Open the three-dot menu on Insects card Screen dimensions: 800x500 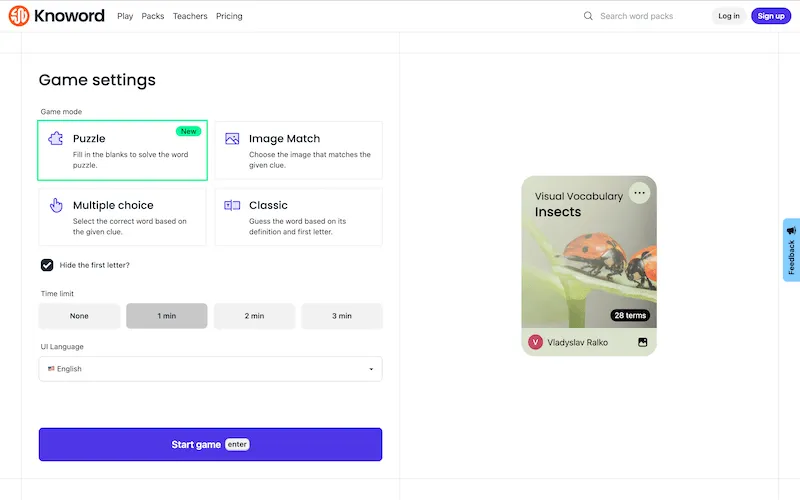640,193
